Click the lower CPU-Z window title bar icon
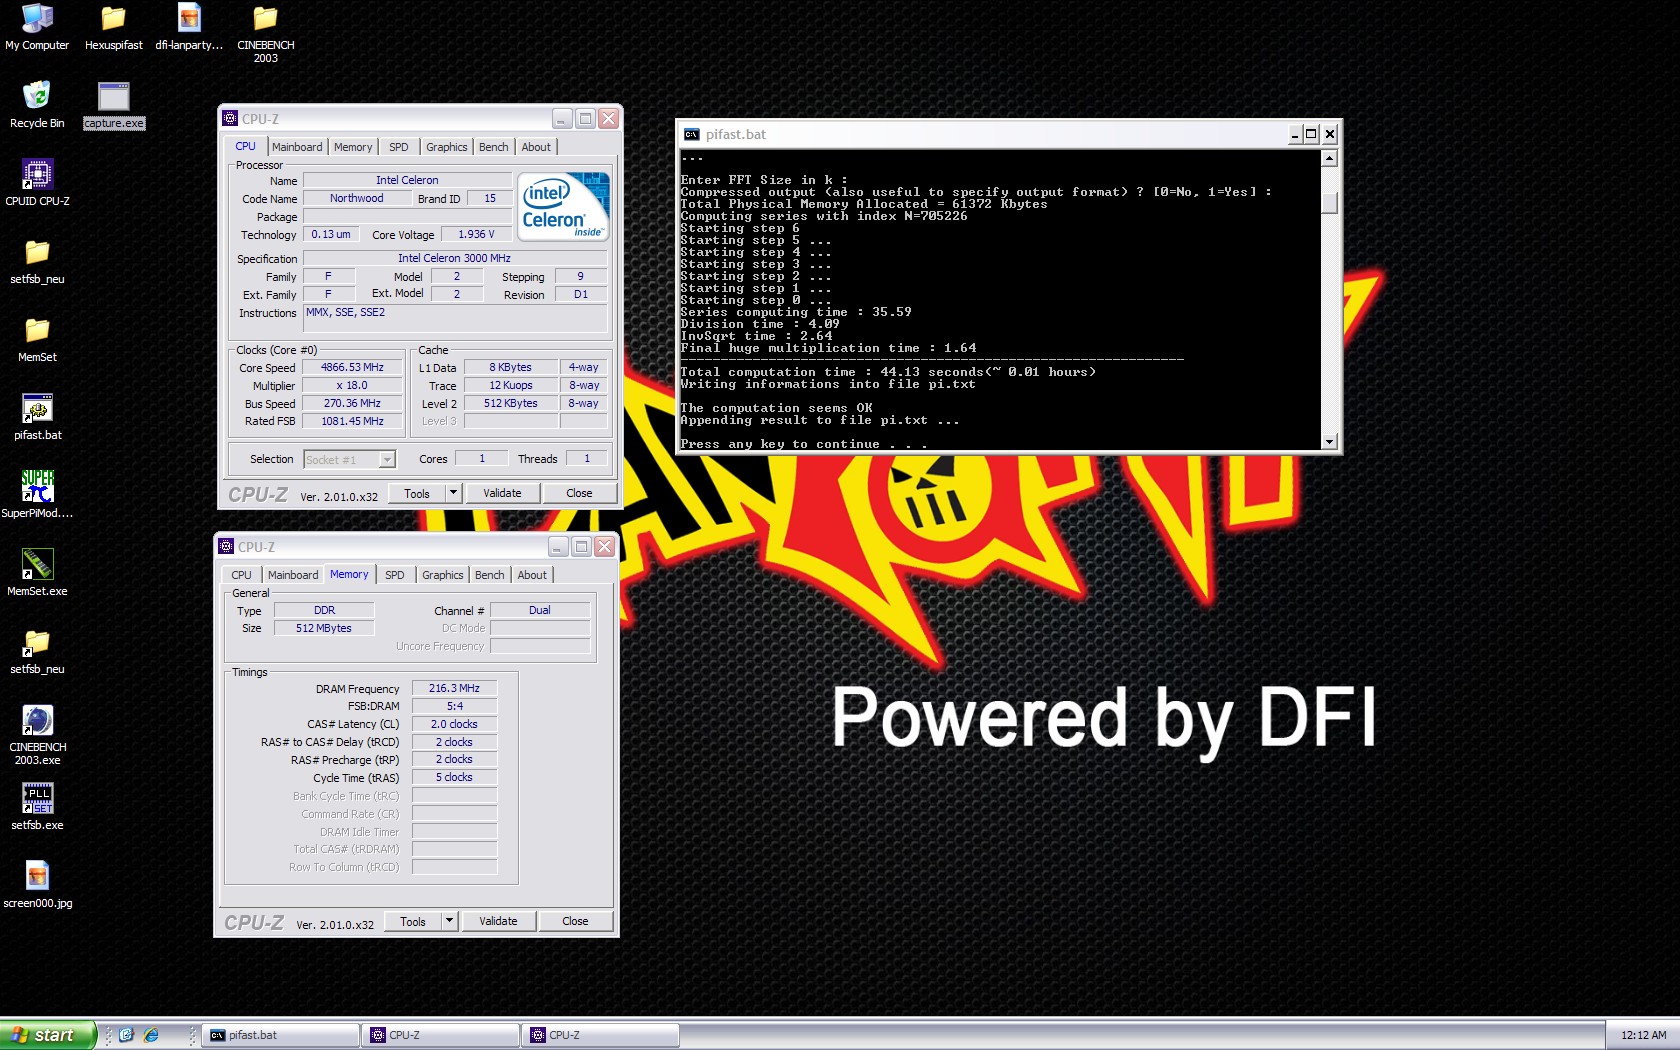1680x1050 pixels. (226, 546)
